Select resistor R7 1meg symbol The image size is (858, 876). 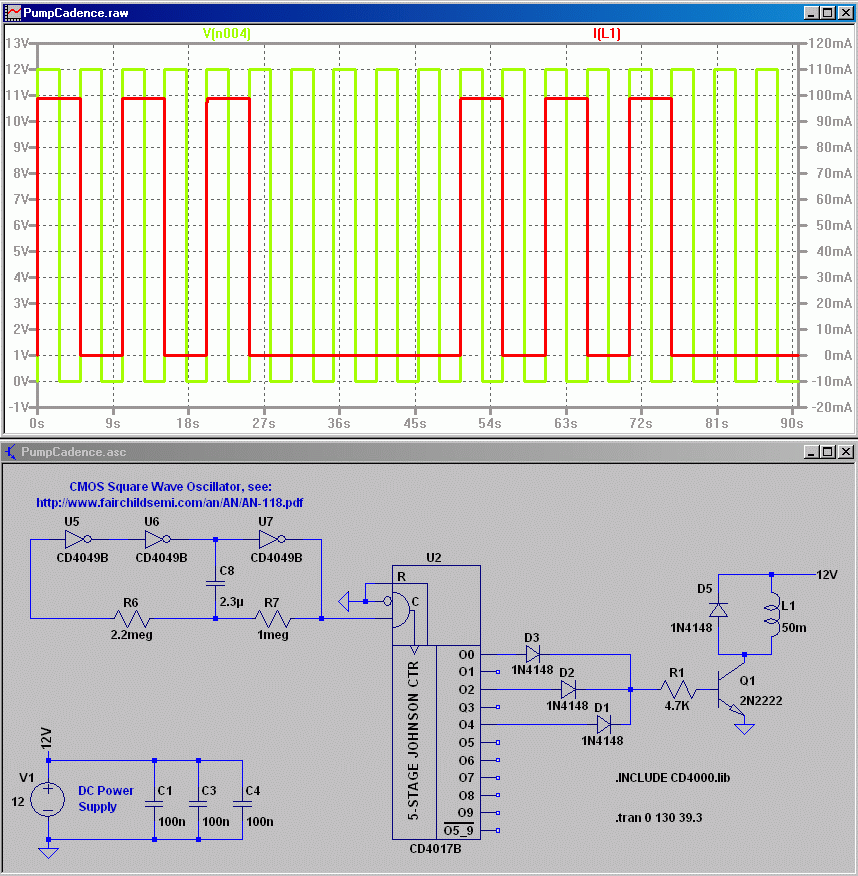click(273, 618)
